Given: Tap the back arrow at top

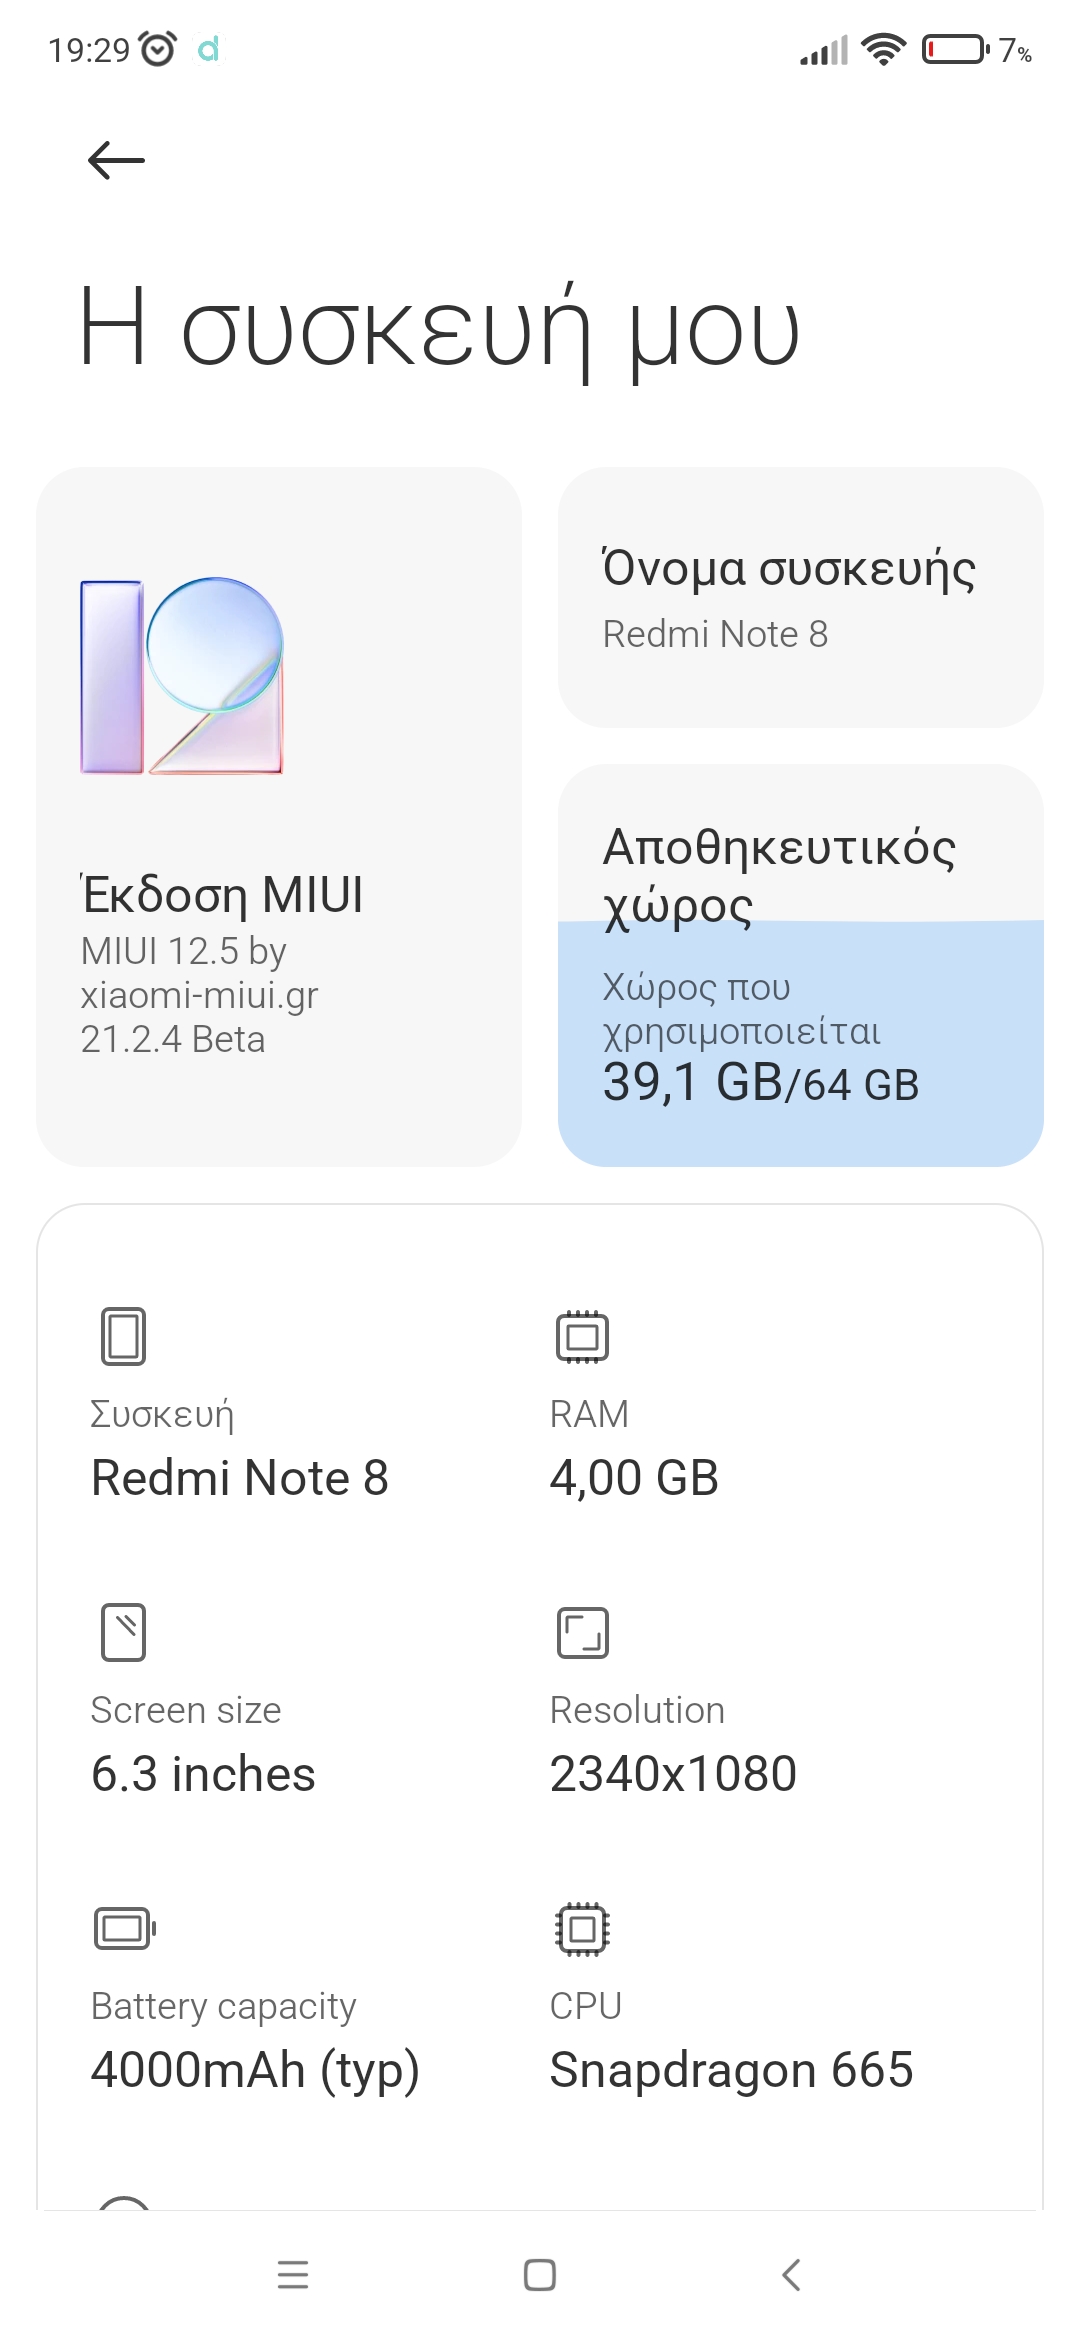Looking at the screenshot, I should (x=116, y=160).
